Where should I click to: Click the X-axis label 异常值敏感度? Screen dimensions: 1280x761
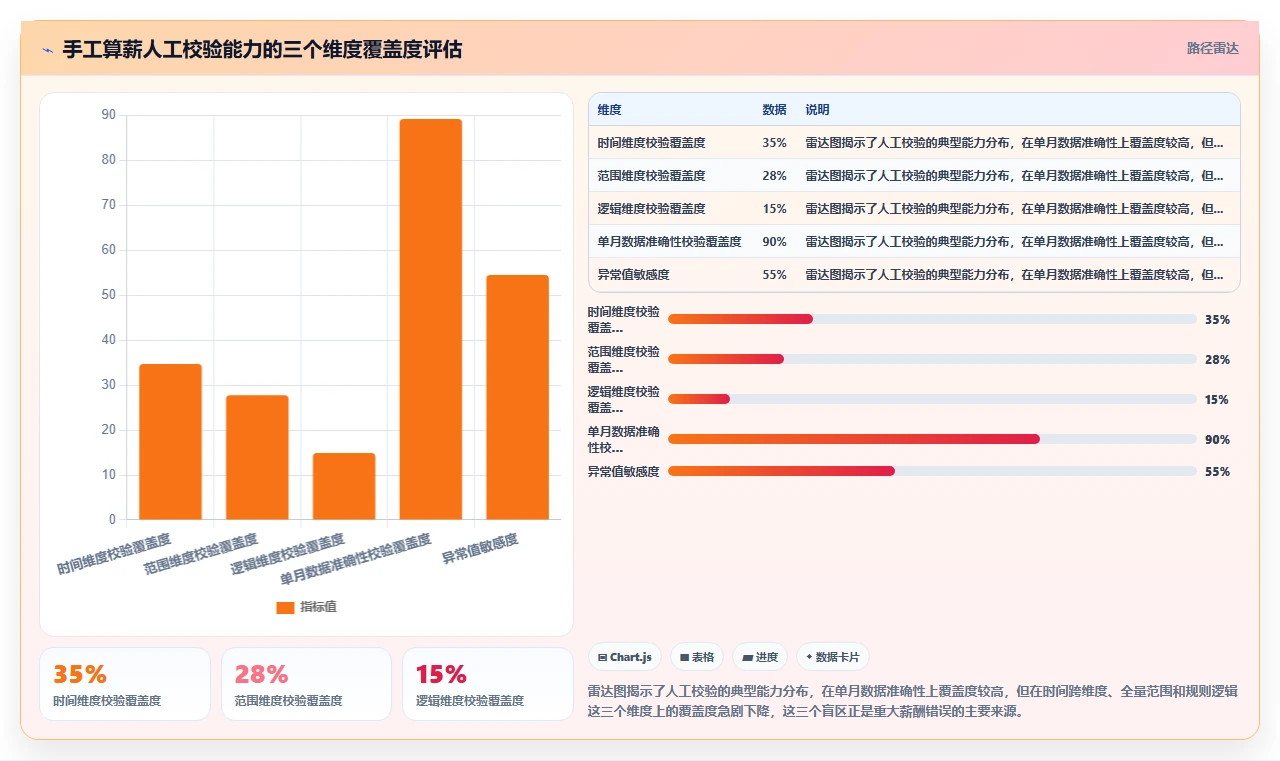pos(481,549)
